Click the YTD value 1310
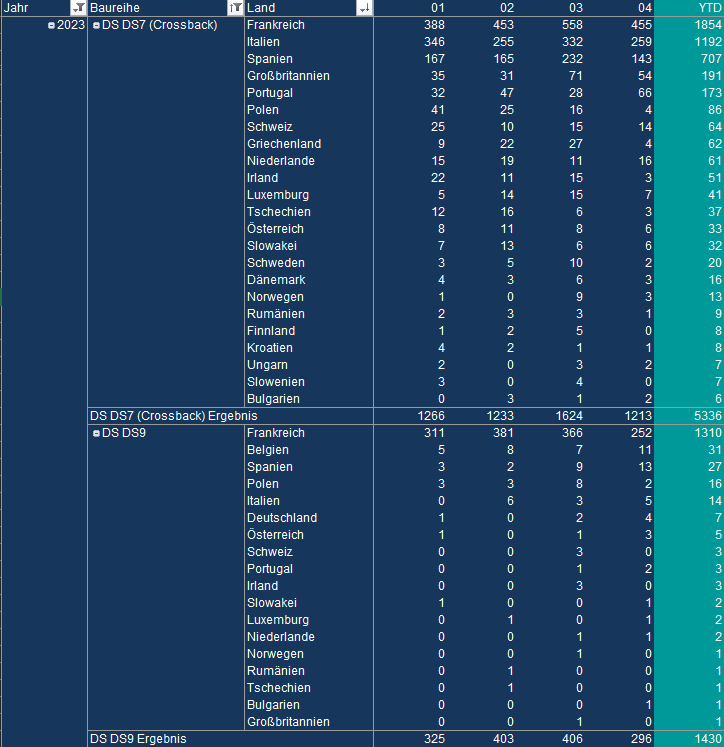The image size is (724, 747). (708, 433)
